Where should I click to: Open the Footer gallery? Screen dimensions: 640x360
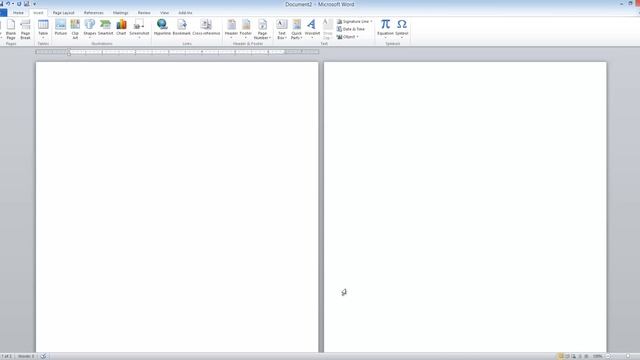point(246,29)
